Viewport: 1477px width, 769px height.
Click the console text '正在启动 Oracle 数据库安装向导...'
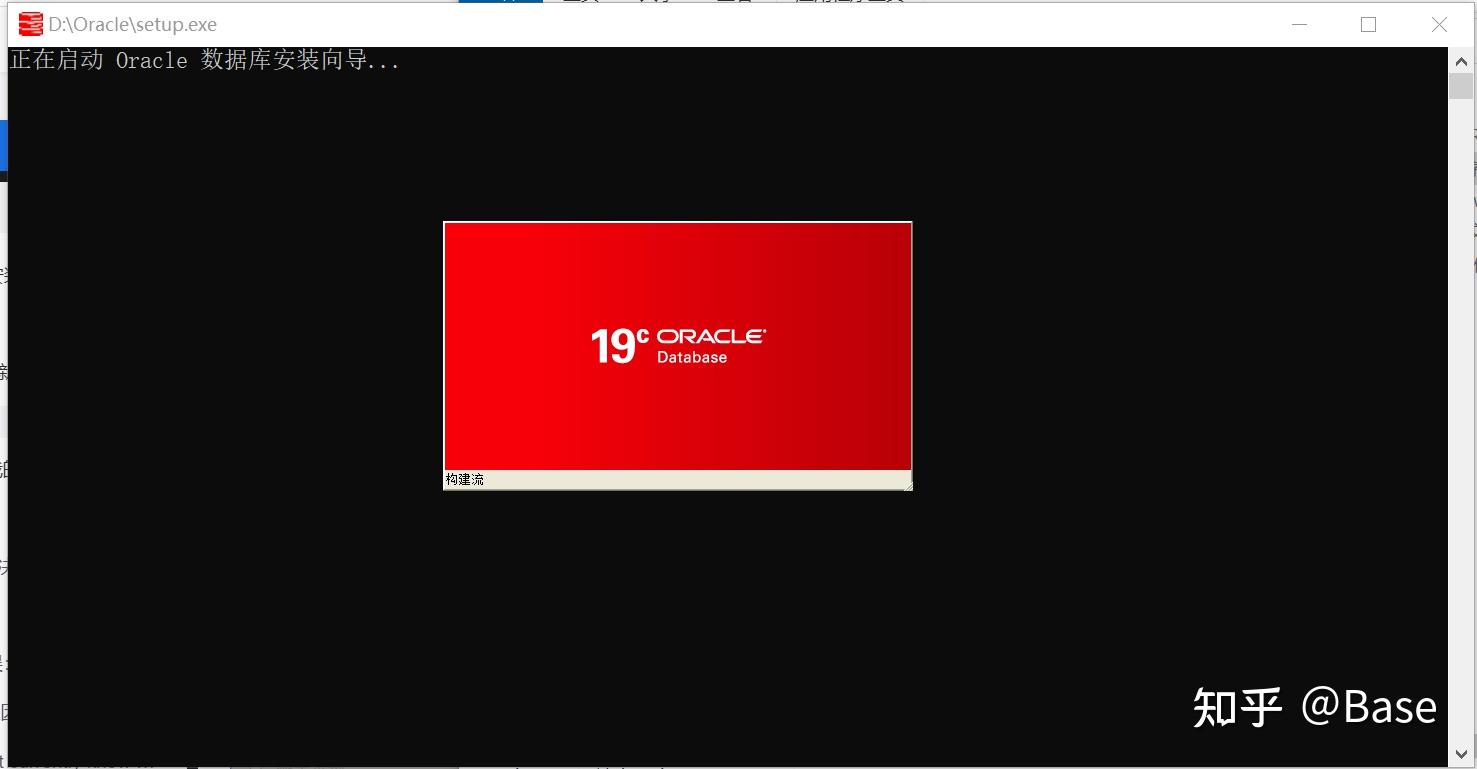click(205, 61)
